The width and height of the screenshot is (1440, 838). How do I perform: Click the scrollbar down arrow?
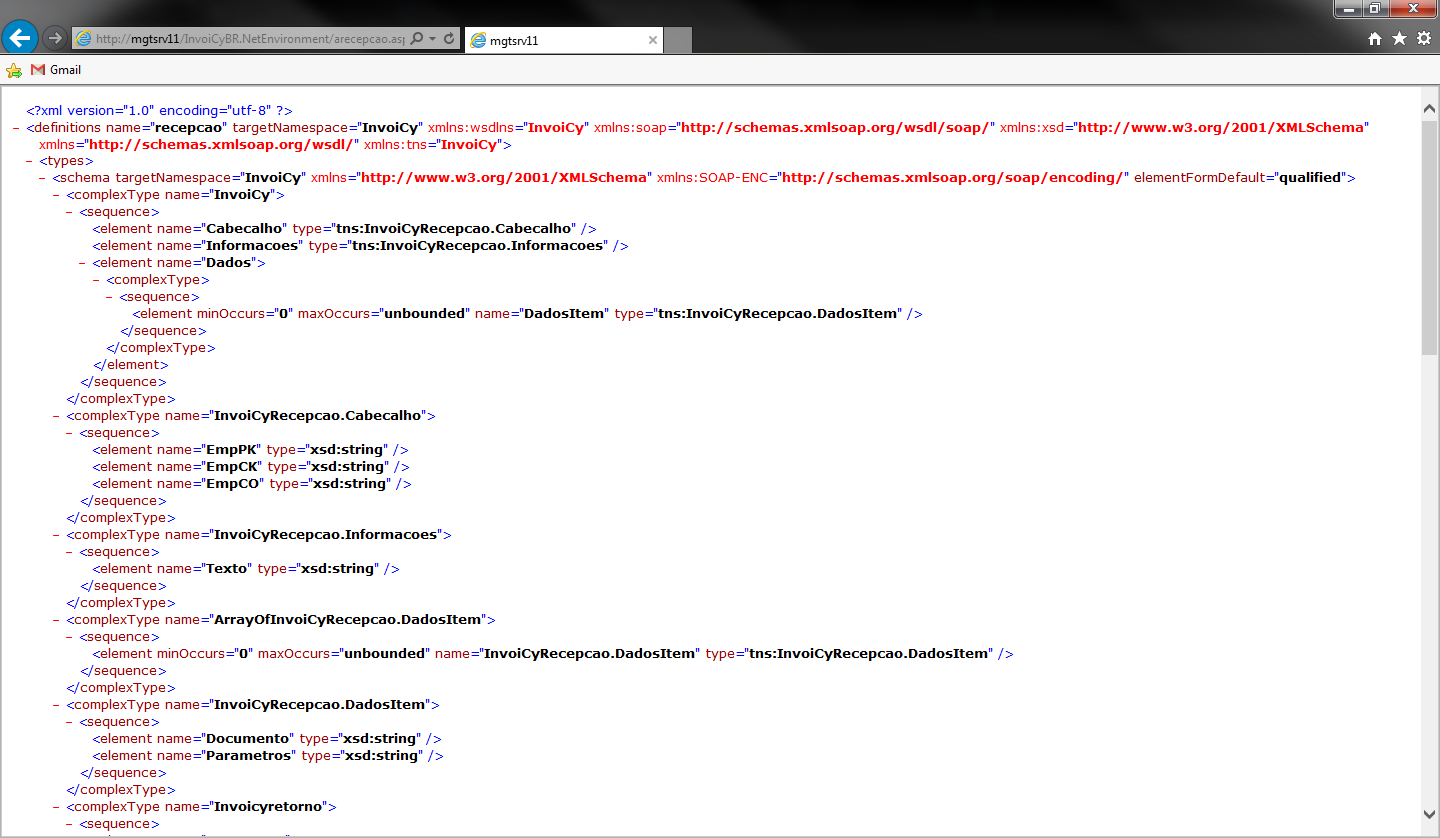(x=1428, y=814)
